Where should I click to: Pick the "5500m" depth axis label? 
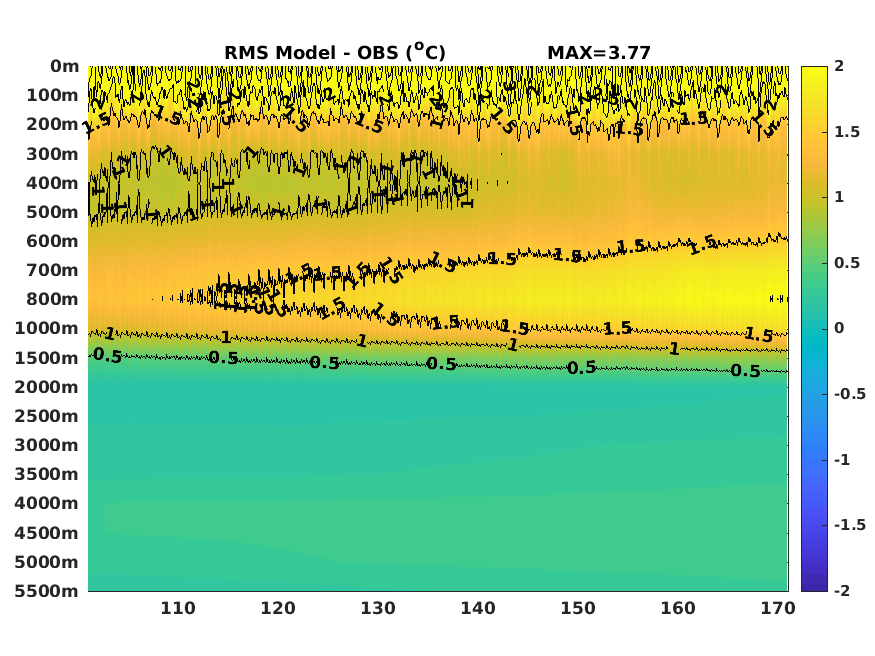47,591
